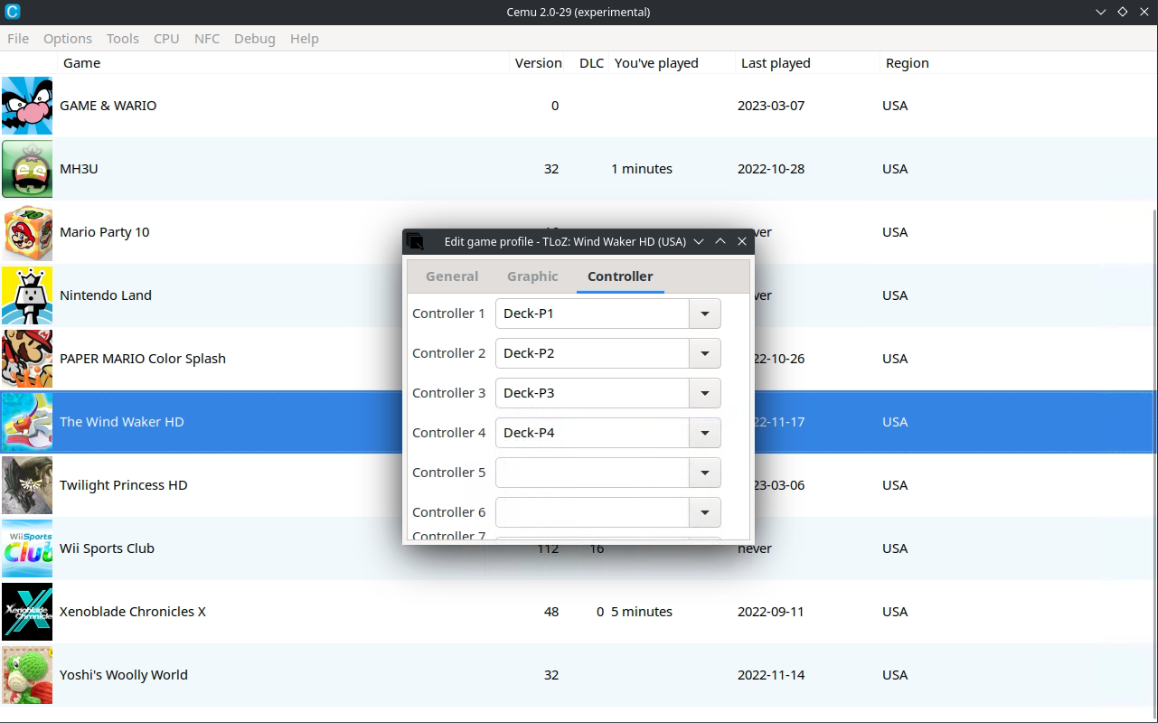This screenshot has height=723, width=1158.
Task: Close the Edit game profile dialog
Action: [x=742, y=241]
